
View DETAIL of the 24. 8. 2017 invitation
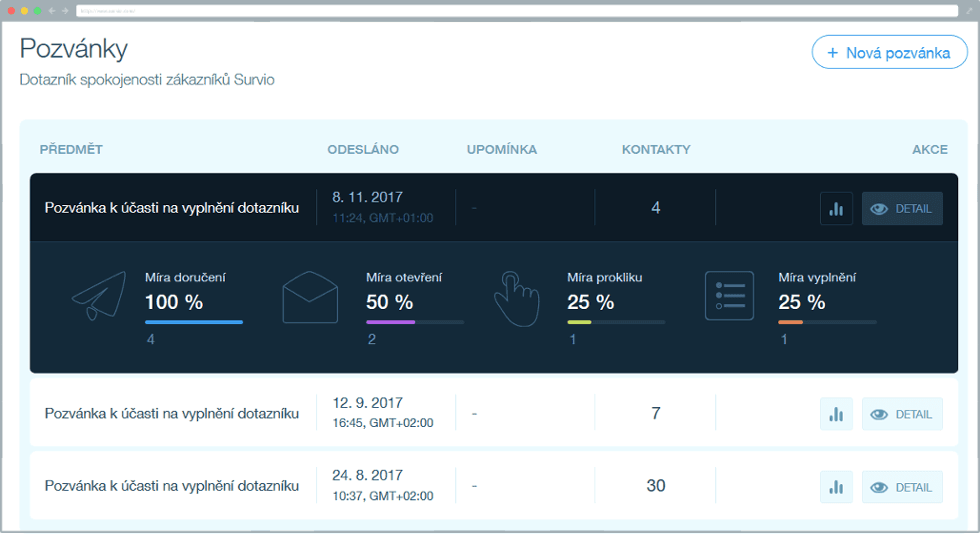[x=902, y=487]
